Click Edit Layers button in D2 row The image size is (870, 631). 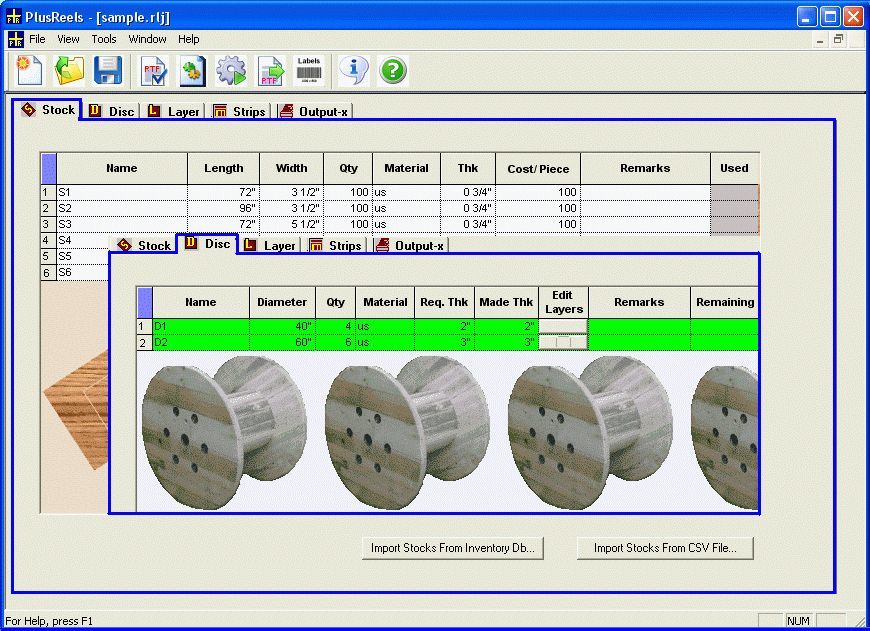click(x=563, y=342)
